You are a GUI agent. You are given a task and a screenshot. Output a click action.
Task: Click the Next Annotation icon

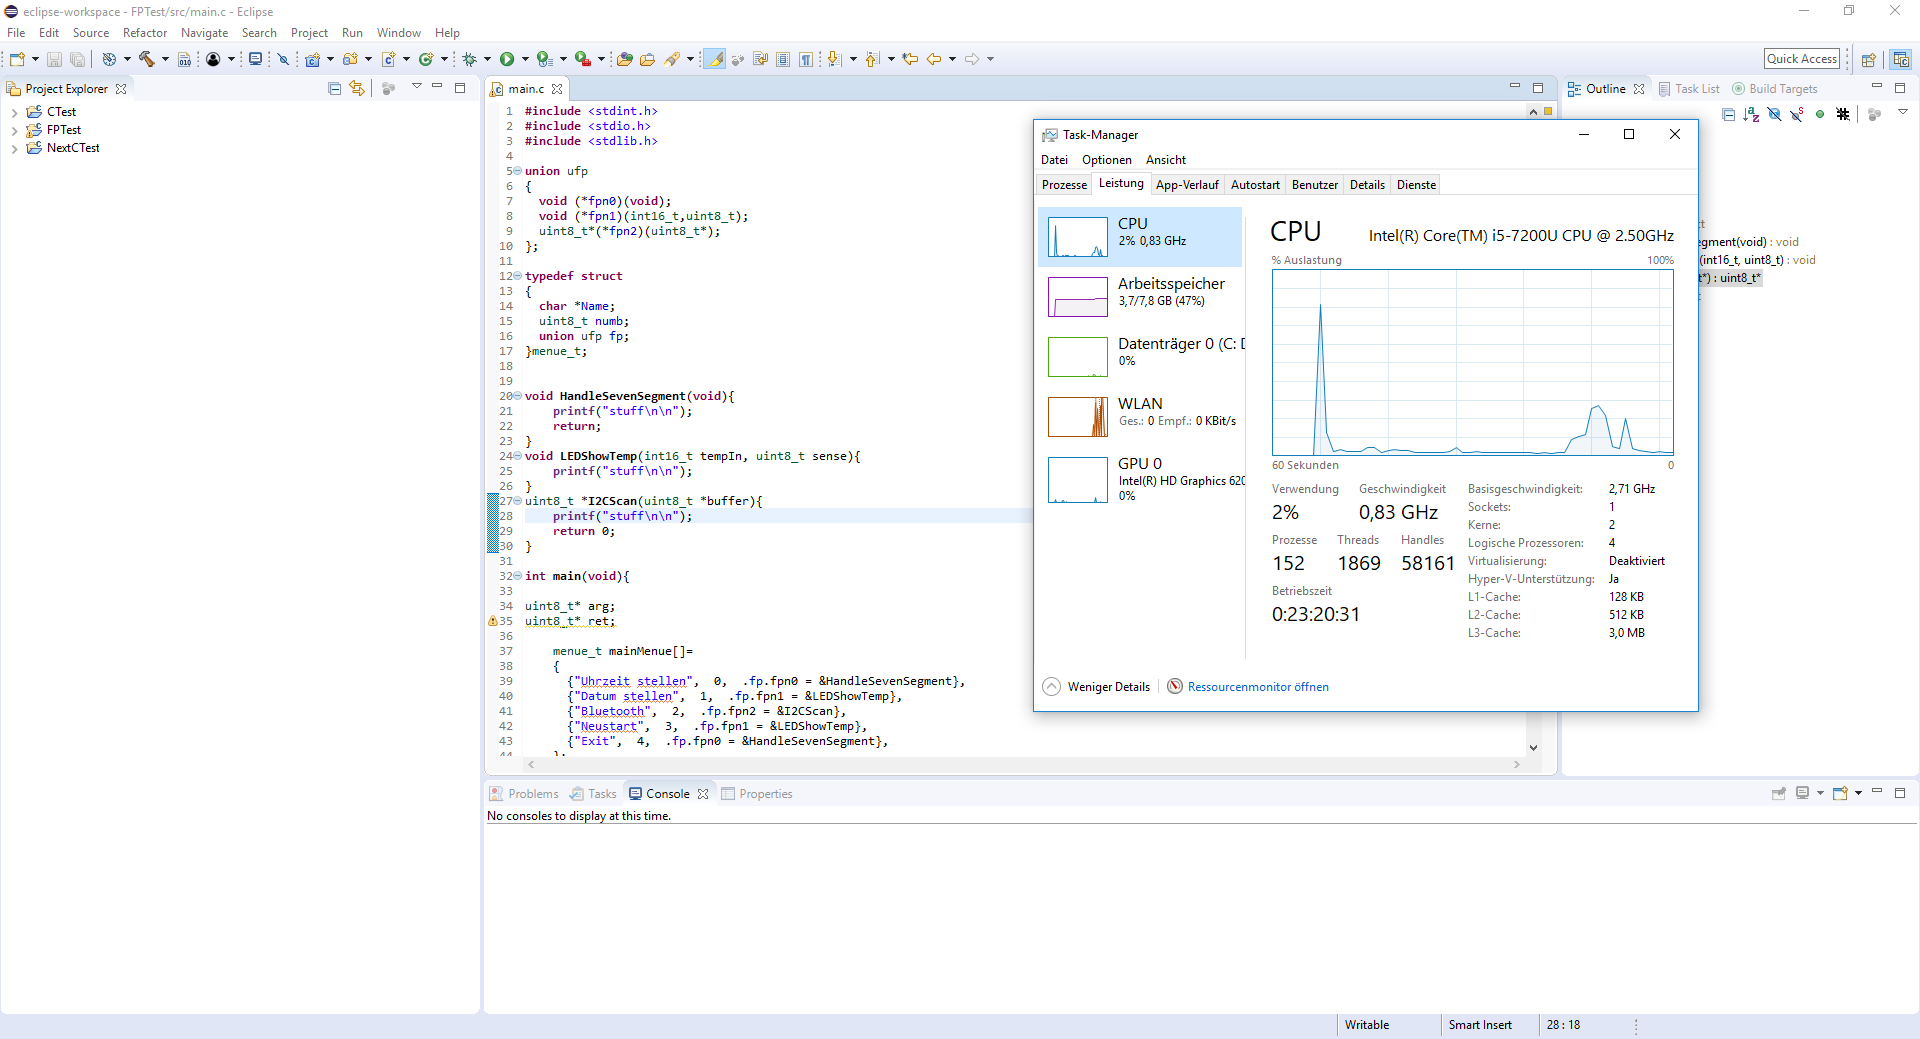tap(834, 60)
